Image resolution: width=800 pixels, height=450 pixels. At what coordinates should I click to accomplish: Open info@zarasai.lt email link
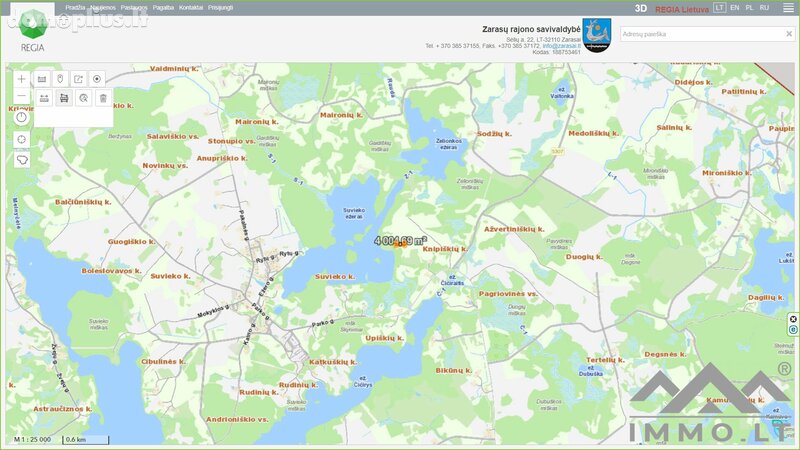[x=561, y=46]
